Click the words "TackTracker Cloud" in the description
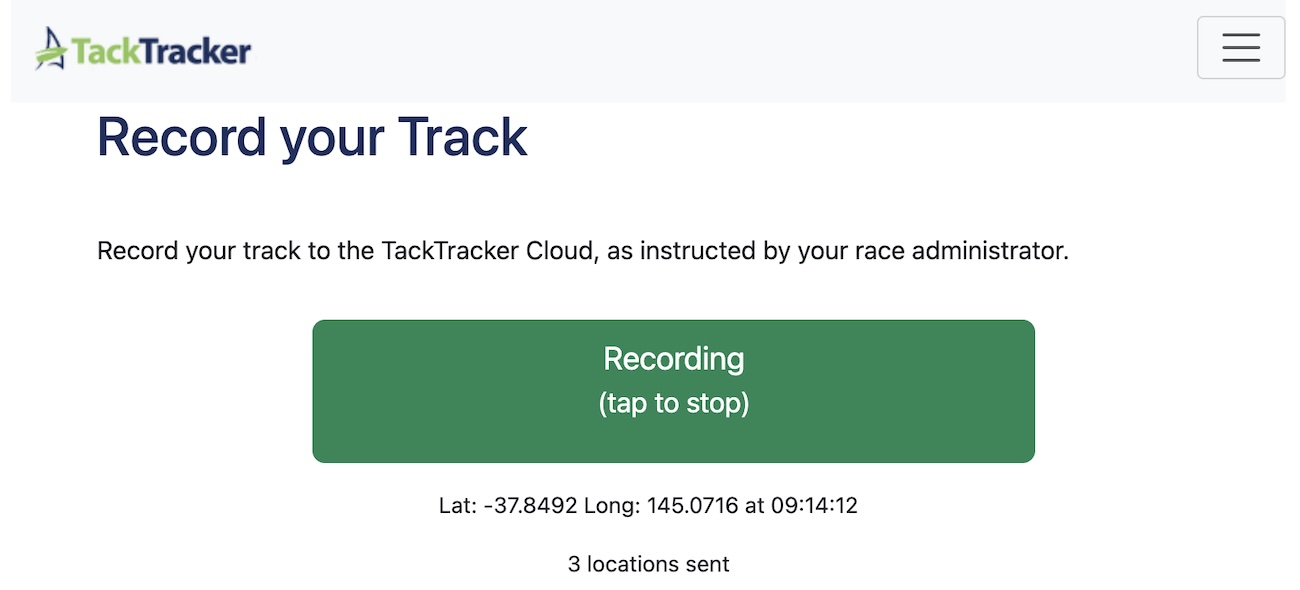This screenshot has height=590, width=1300. [x=487, y=251]
